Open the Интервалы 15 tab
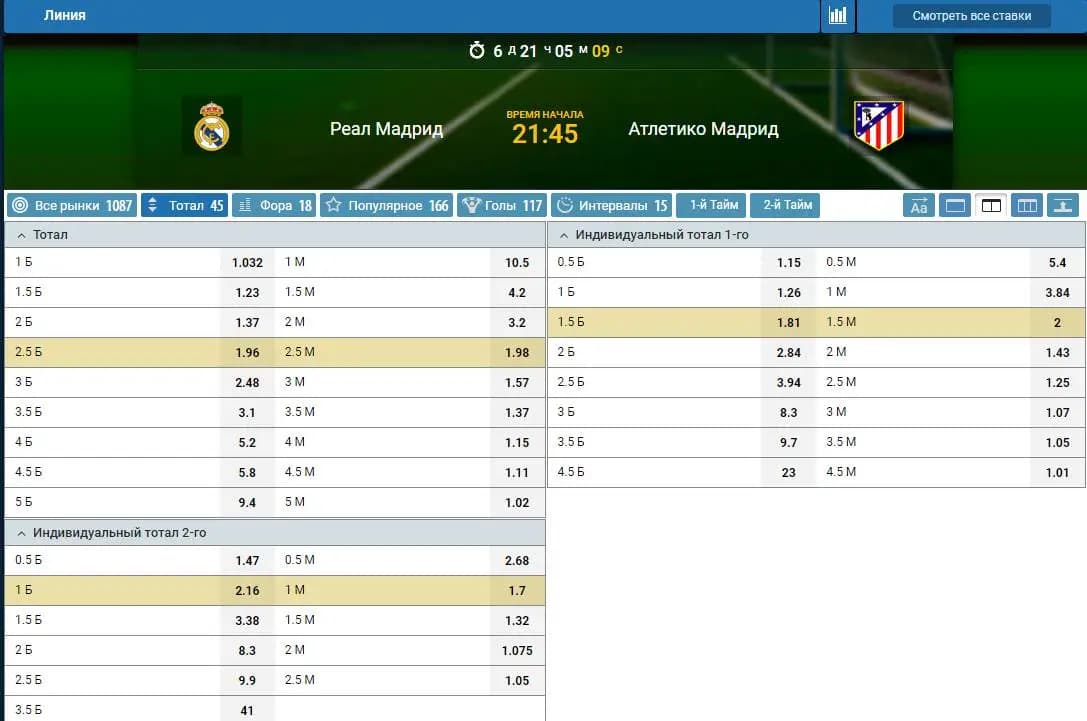Viewport: 1087px width, 721px height. click(x=611, y=205)
